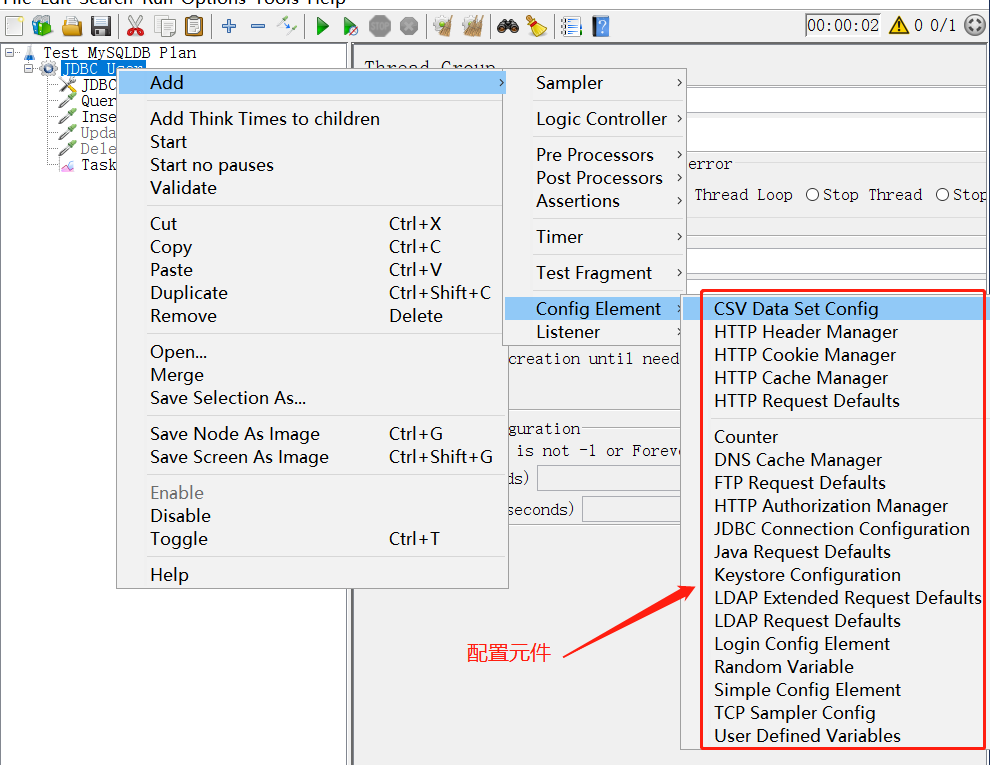Open the Help question mark icon
The height and width of the screenshot is (765, 990).
600,26
